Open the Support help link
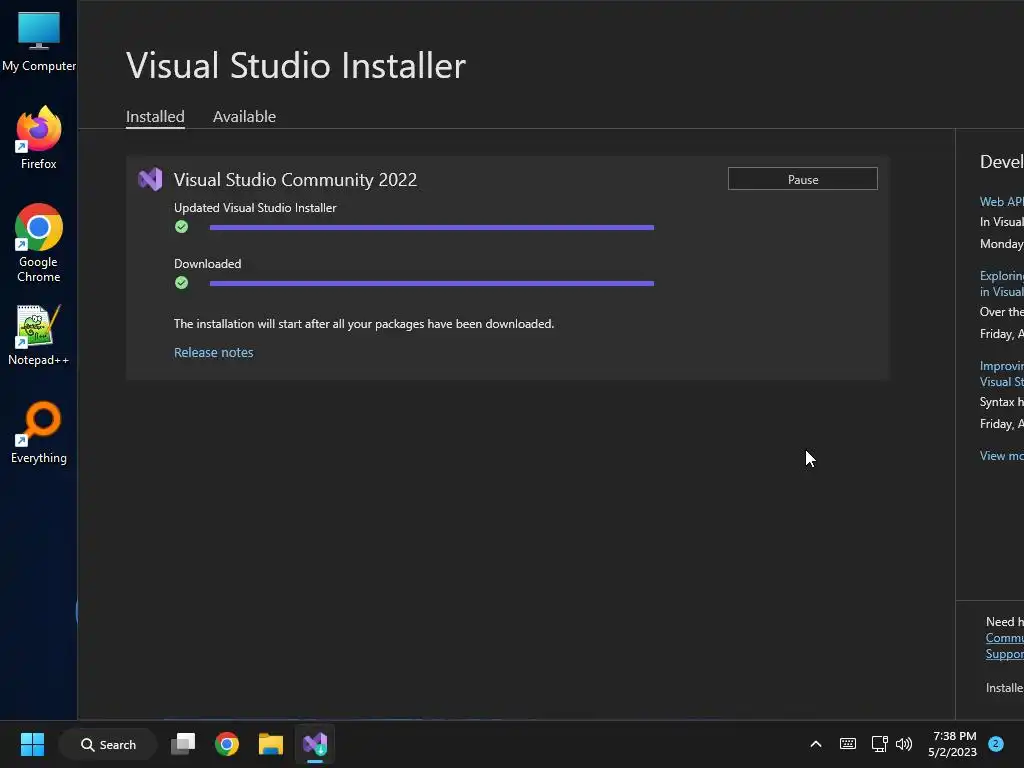The height and width of the screenshot is (768, 1024). pos(1004,654)
